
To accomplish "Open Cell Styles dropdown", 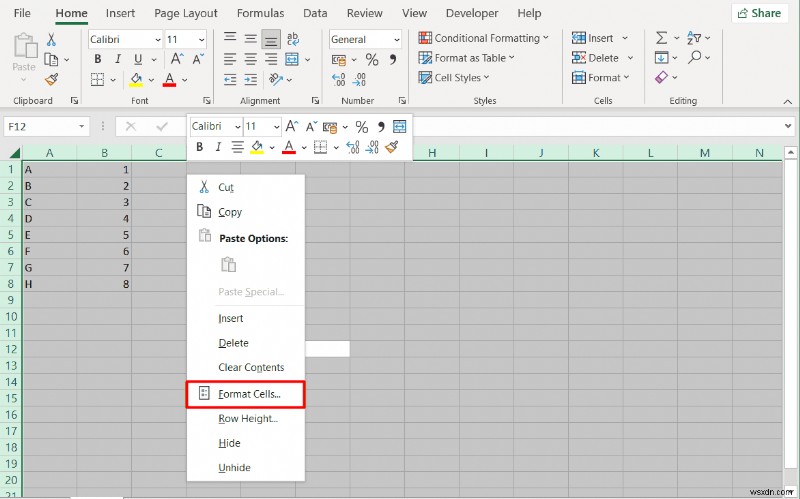I will [454, 78].
